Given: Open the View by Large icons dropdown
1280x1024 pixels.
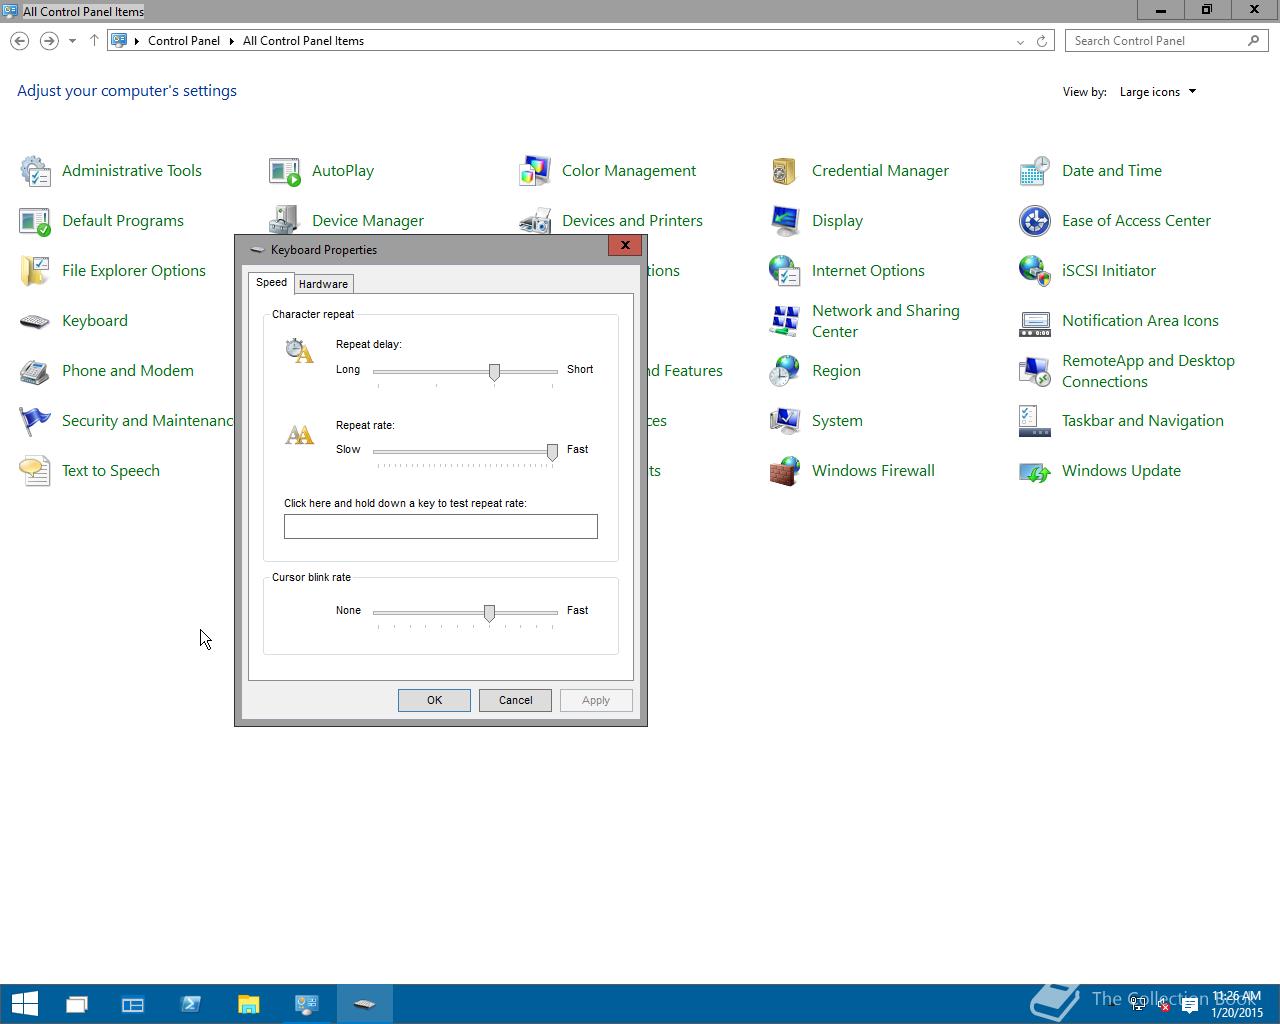Looking at the screenshot, I should [x=1158, y=92].
